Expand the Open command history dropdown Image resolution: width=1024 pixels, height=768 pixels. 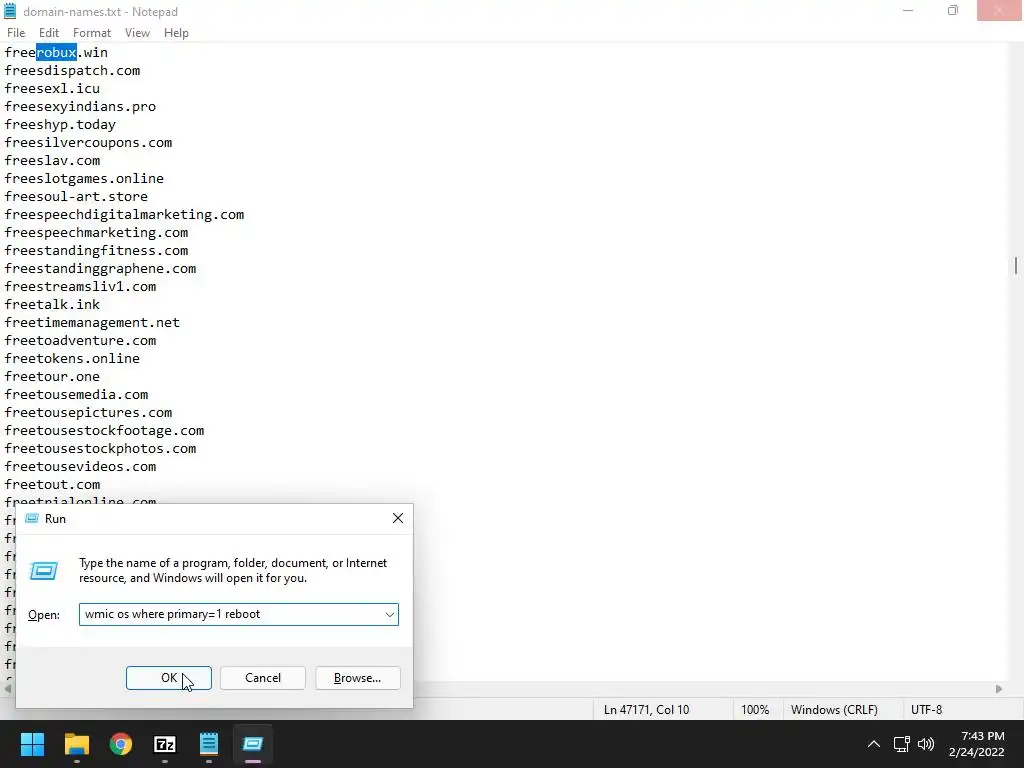tap(389, 615)
